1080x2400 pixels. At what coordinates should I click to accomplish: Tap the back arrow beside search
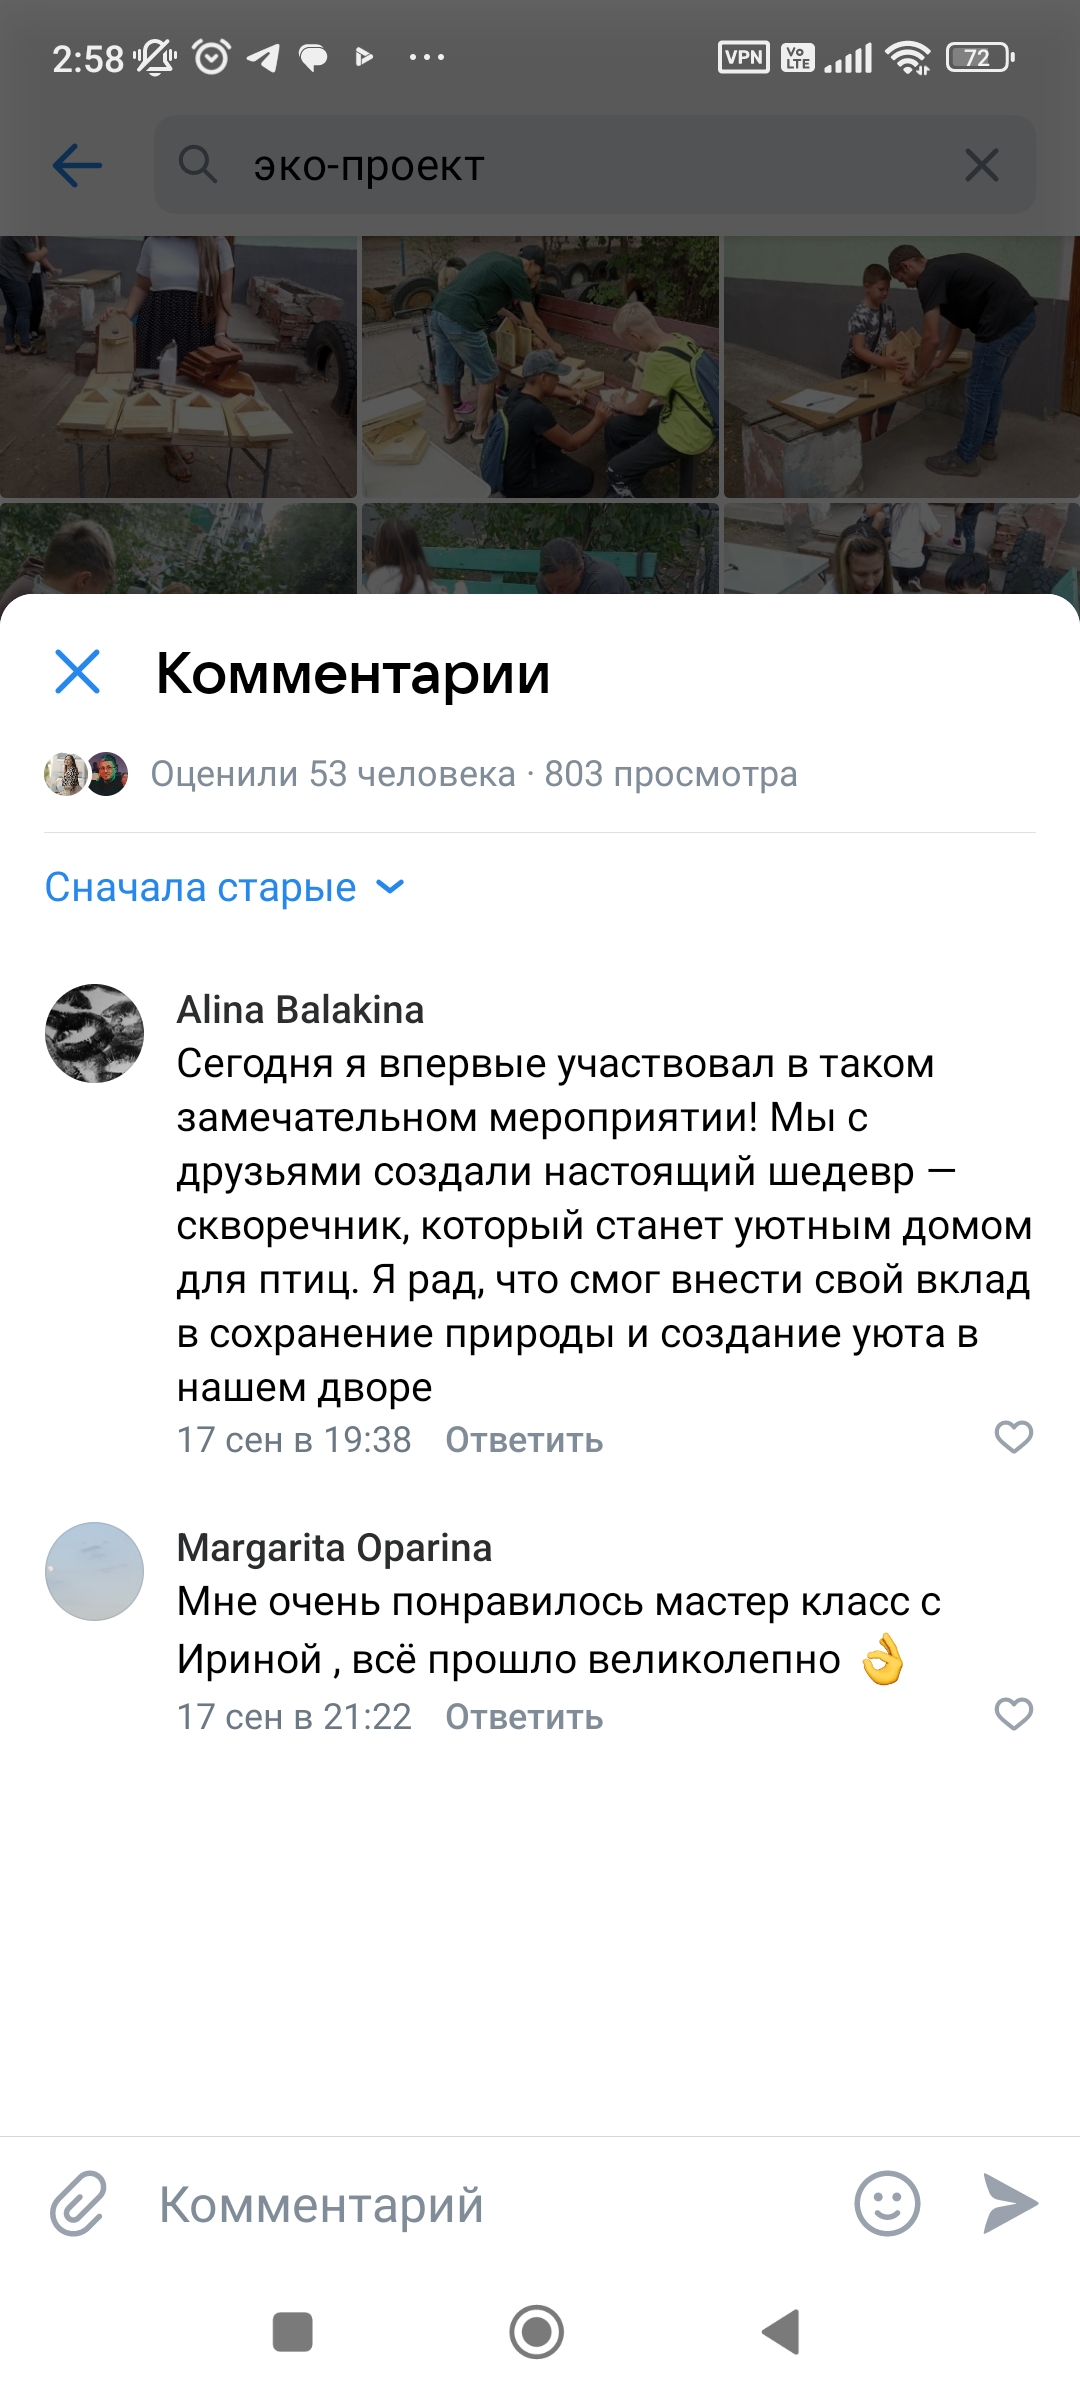click(77, 165)
